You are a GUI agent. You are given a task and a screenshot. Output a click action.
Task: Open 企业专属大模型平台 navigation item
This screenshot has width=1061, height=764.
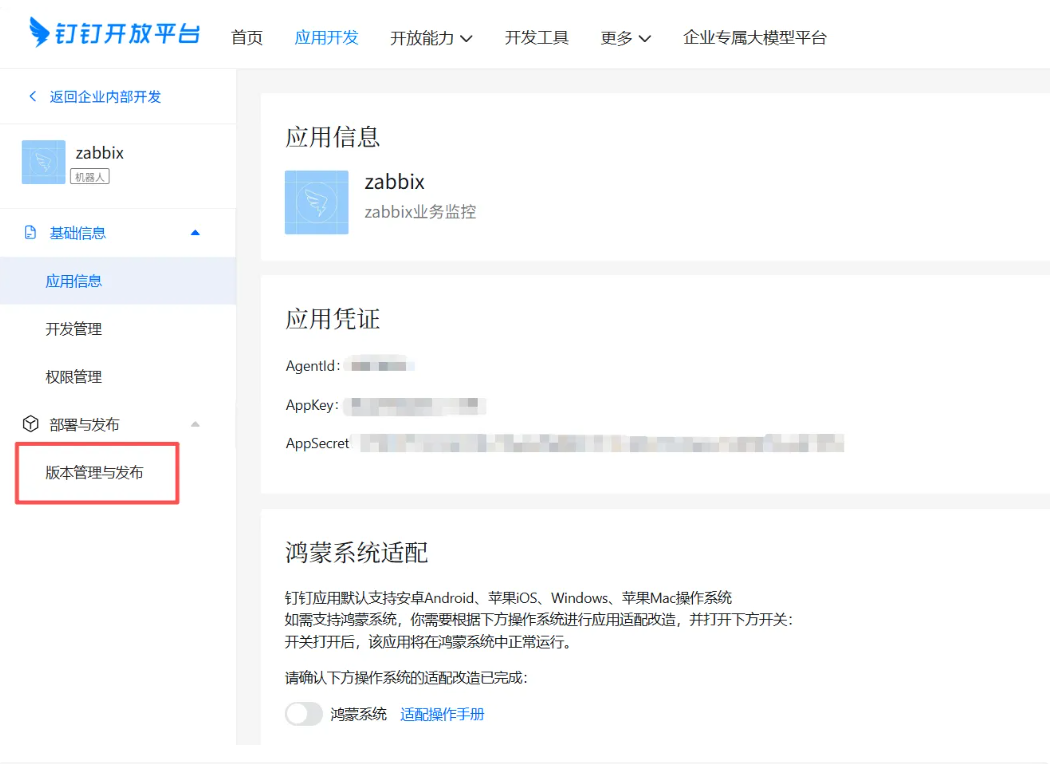(755, 38)
